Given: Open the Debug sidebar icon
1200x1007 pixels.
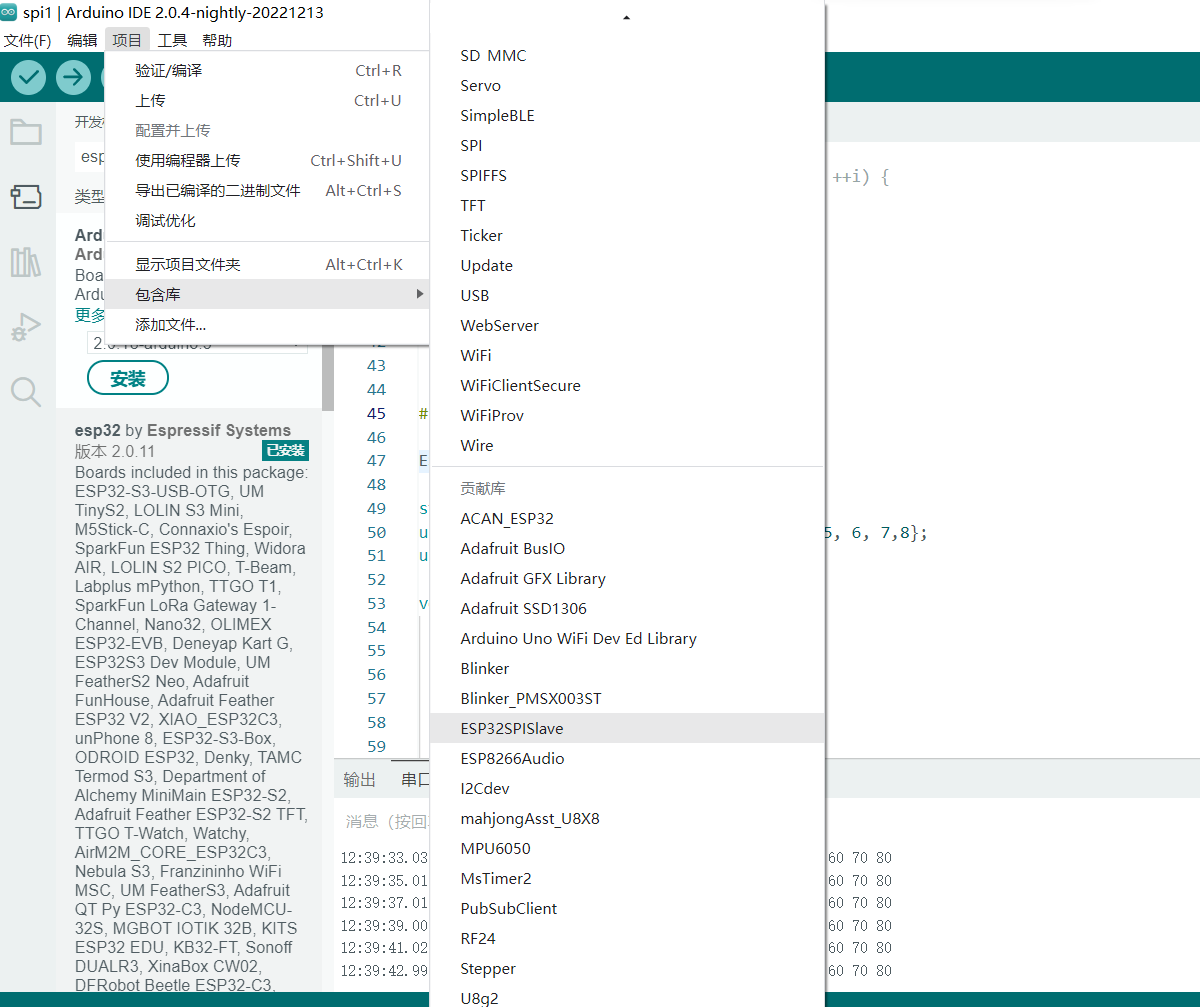Looking at the screenshot, I should pos(26,327).
